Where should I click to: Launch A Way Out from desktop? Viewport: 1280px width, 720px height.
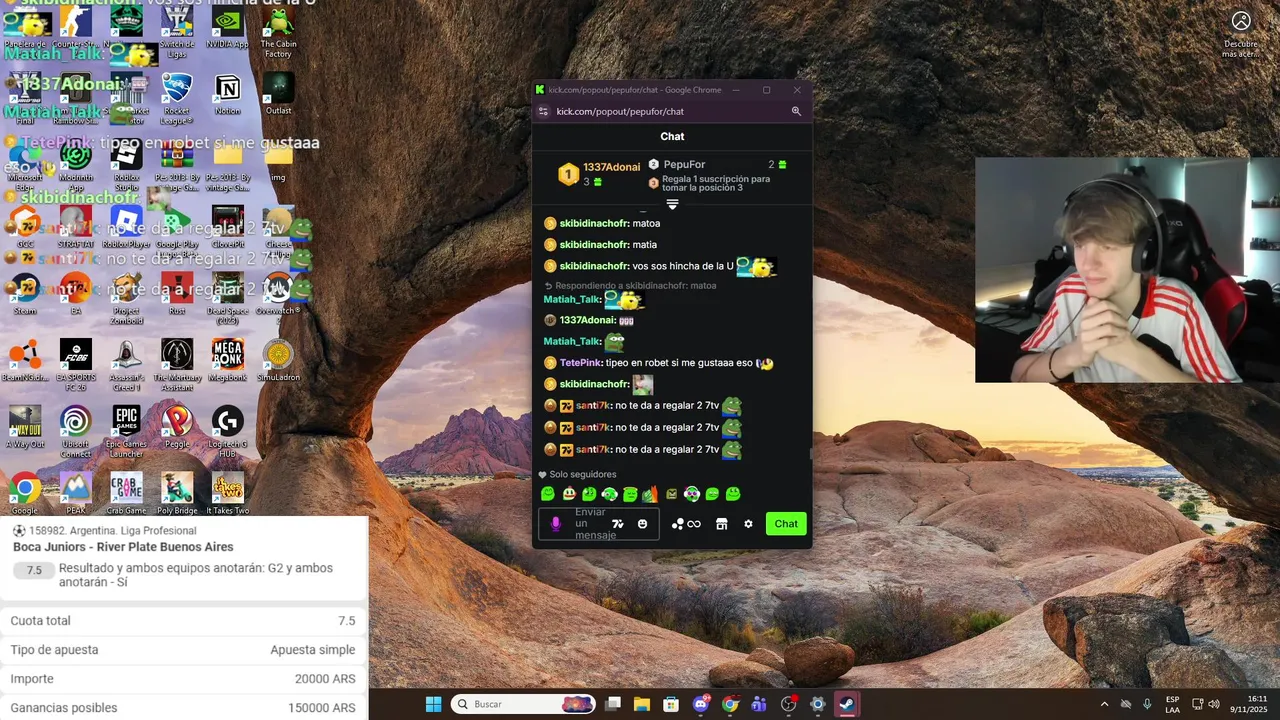25,428
